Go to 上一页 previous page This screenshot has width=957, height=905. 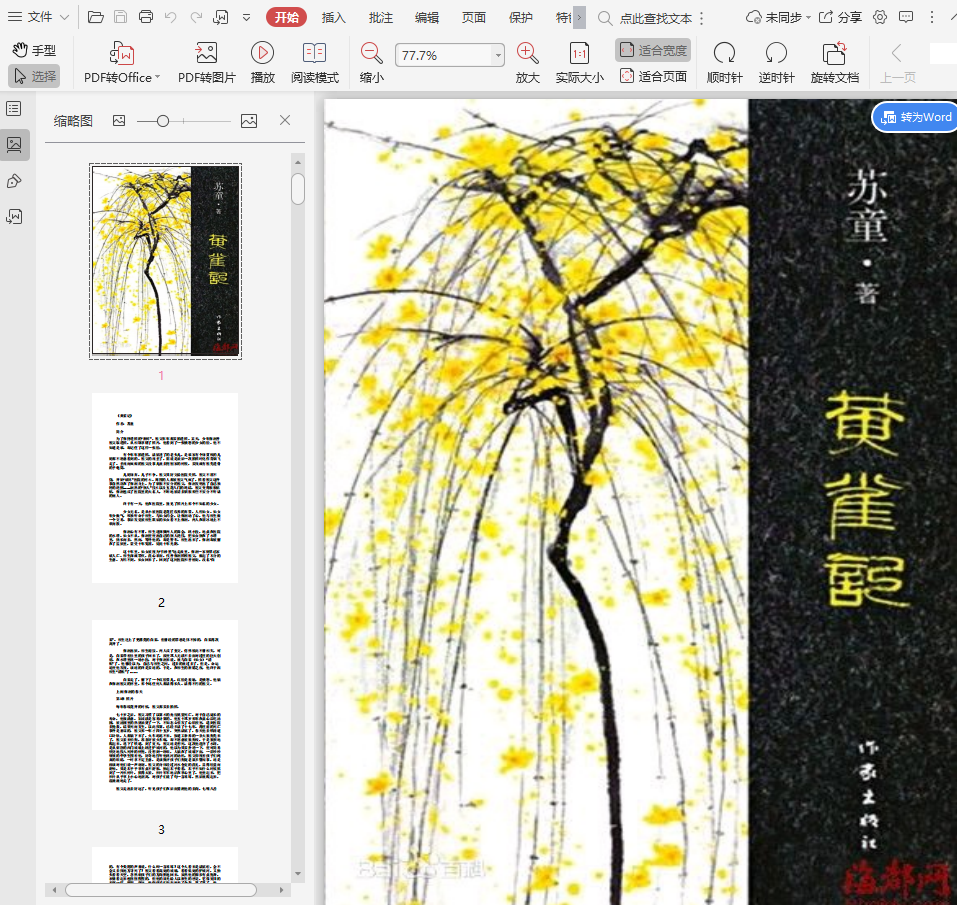tap(897, 62)
